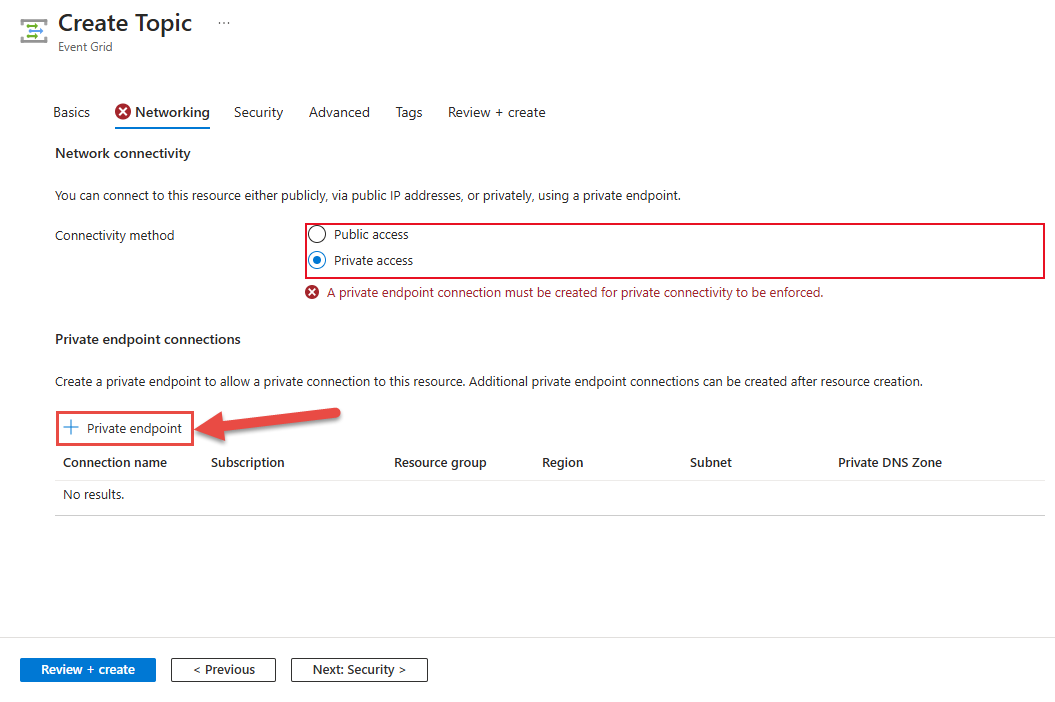Switch to the Basics tab
1055x702 pixels.
70,112
